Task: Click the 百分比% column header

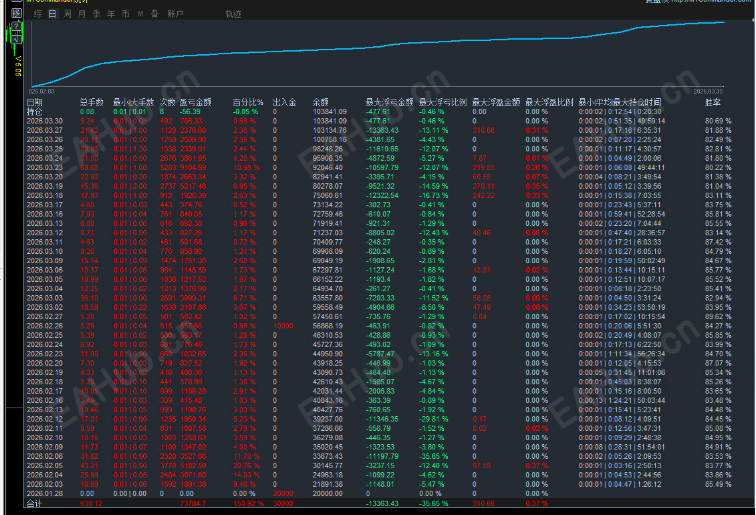Action: (248, 102)
